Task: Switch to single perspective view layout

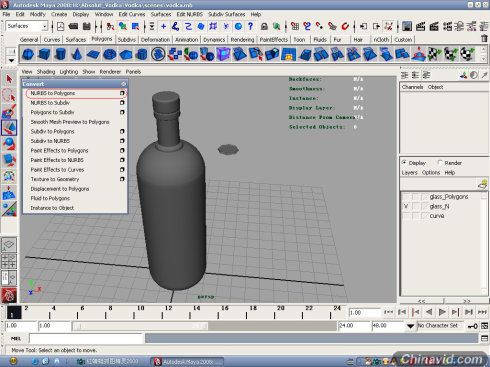Action: pyautogui.click(x=9, y=245)
